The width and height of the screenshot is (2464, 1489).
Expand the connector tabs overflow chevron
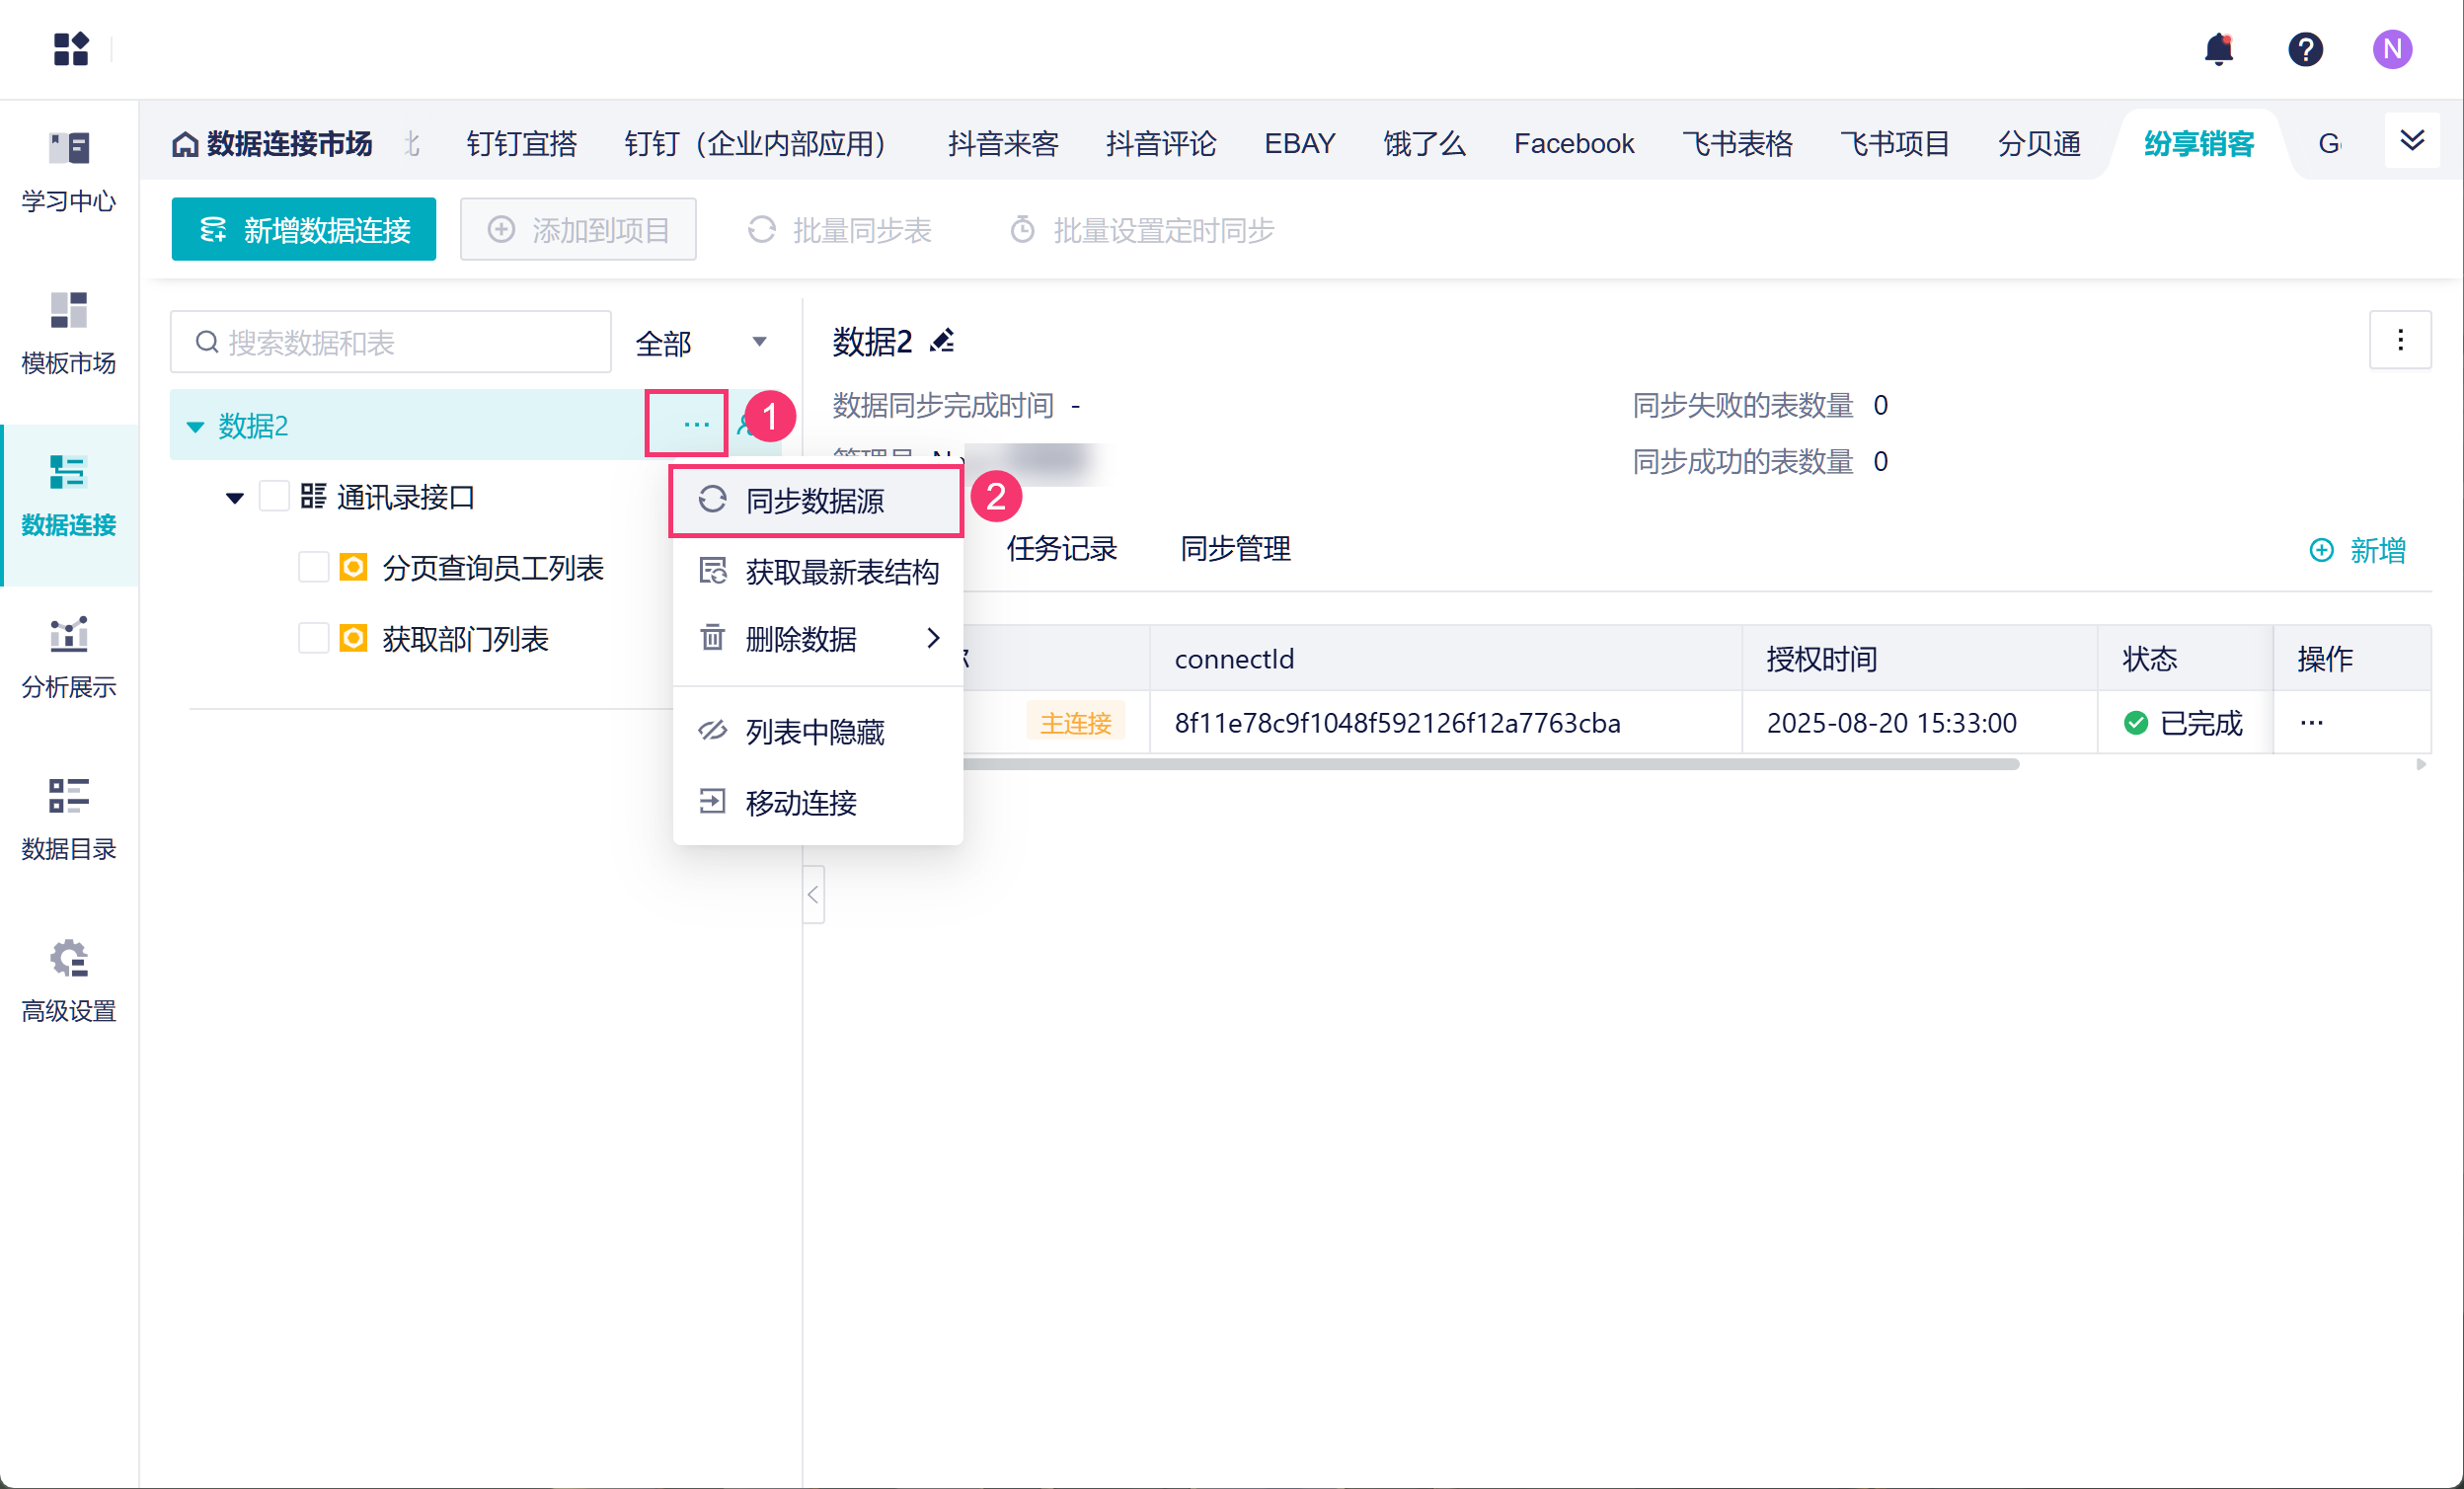click(2411, 141)
